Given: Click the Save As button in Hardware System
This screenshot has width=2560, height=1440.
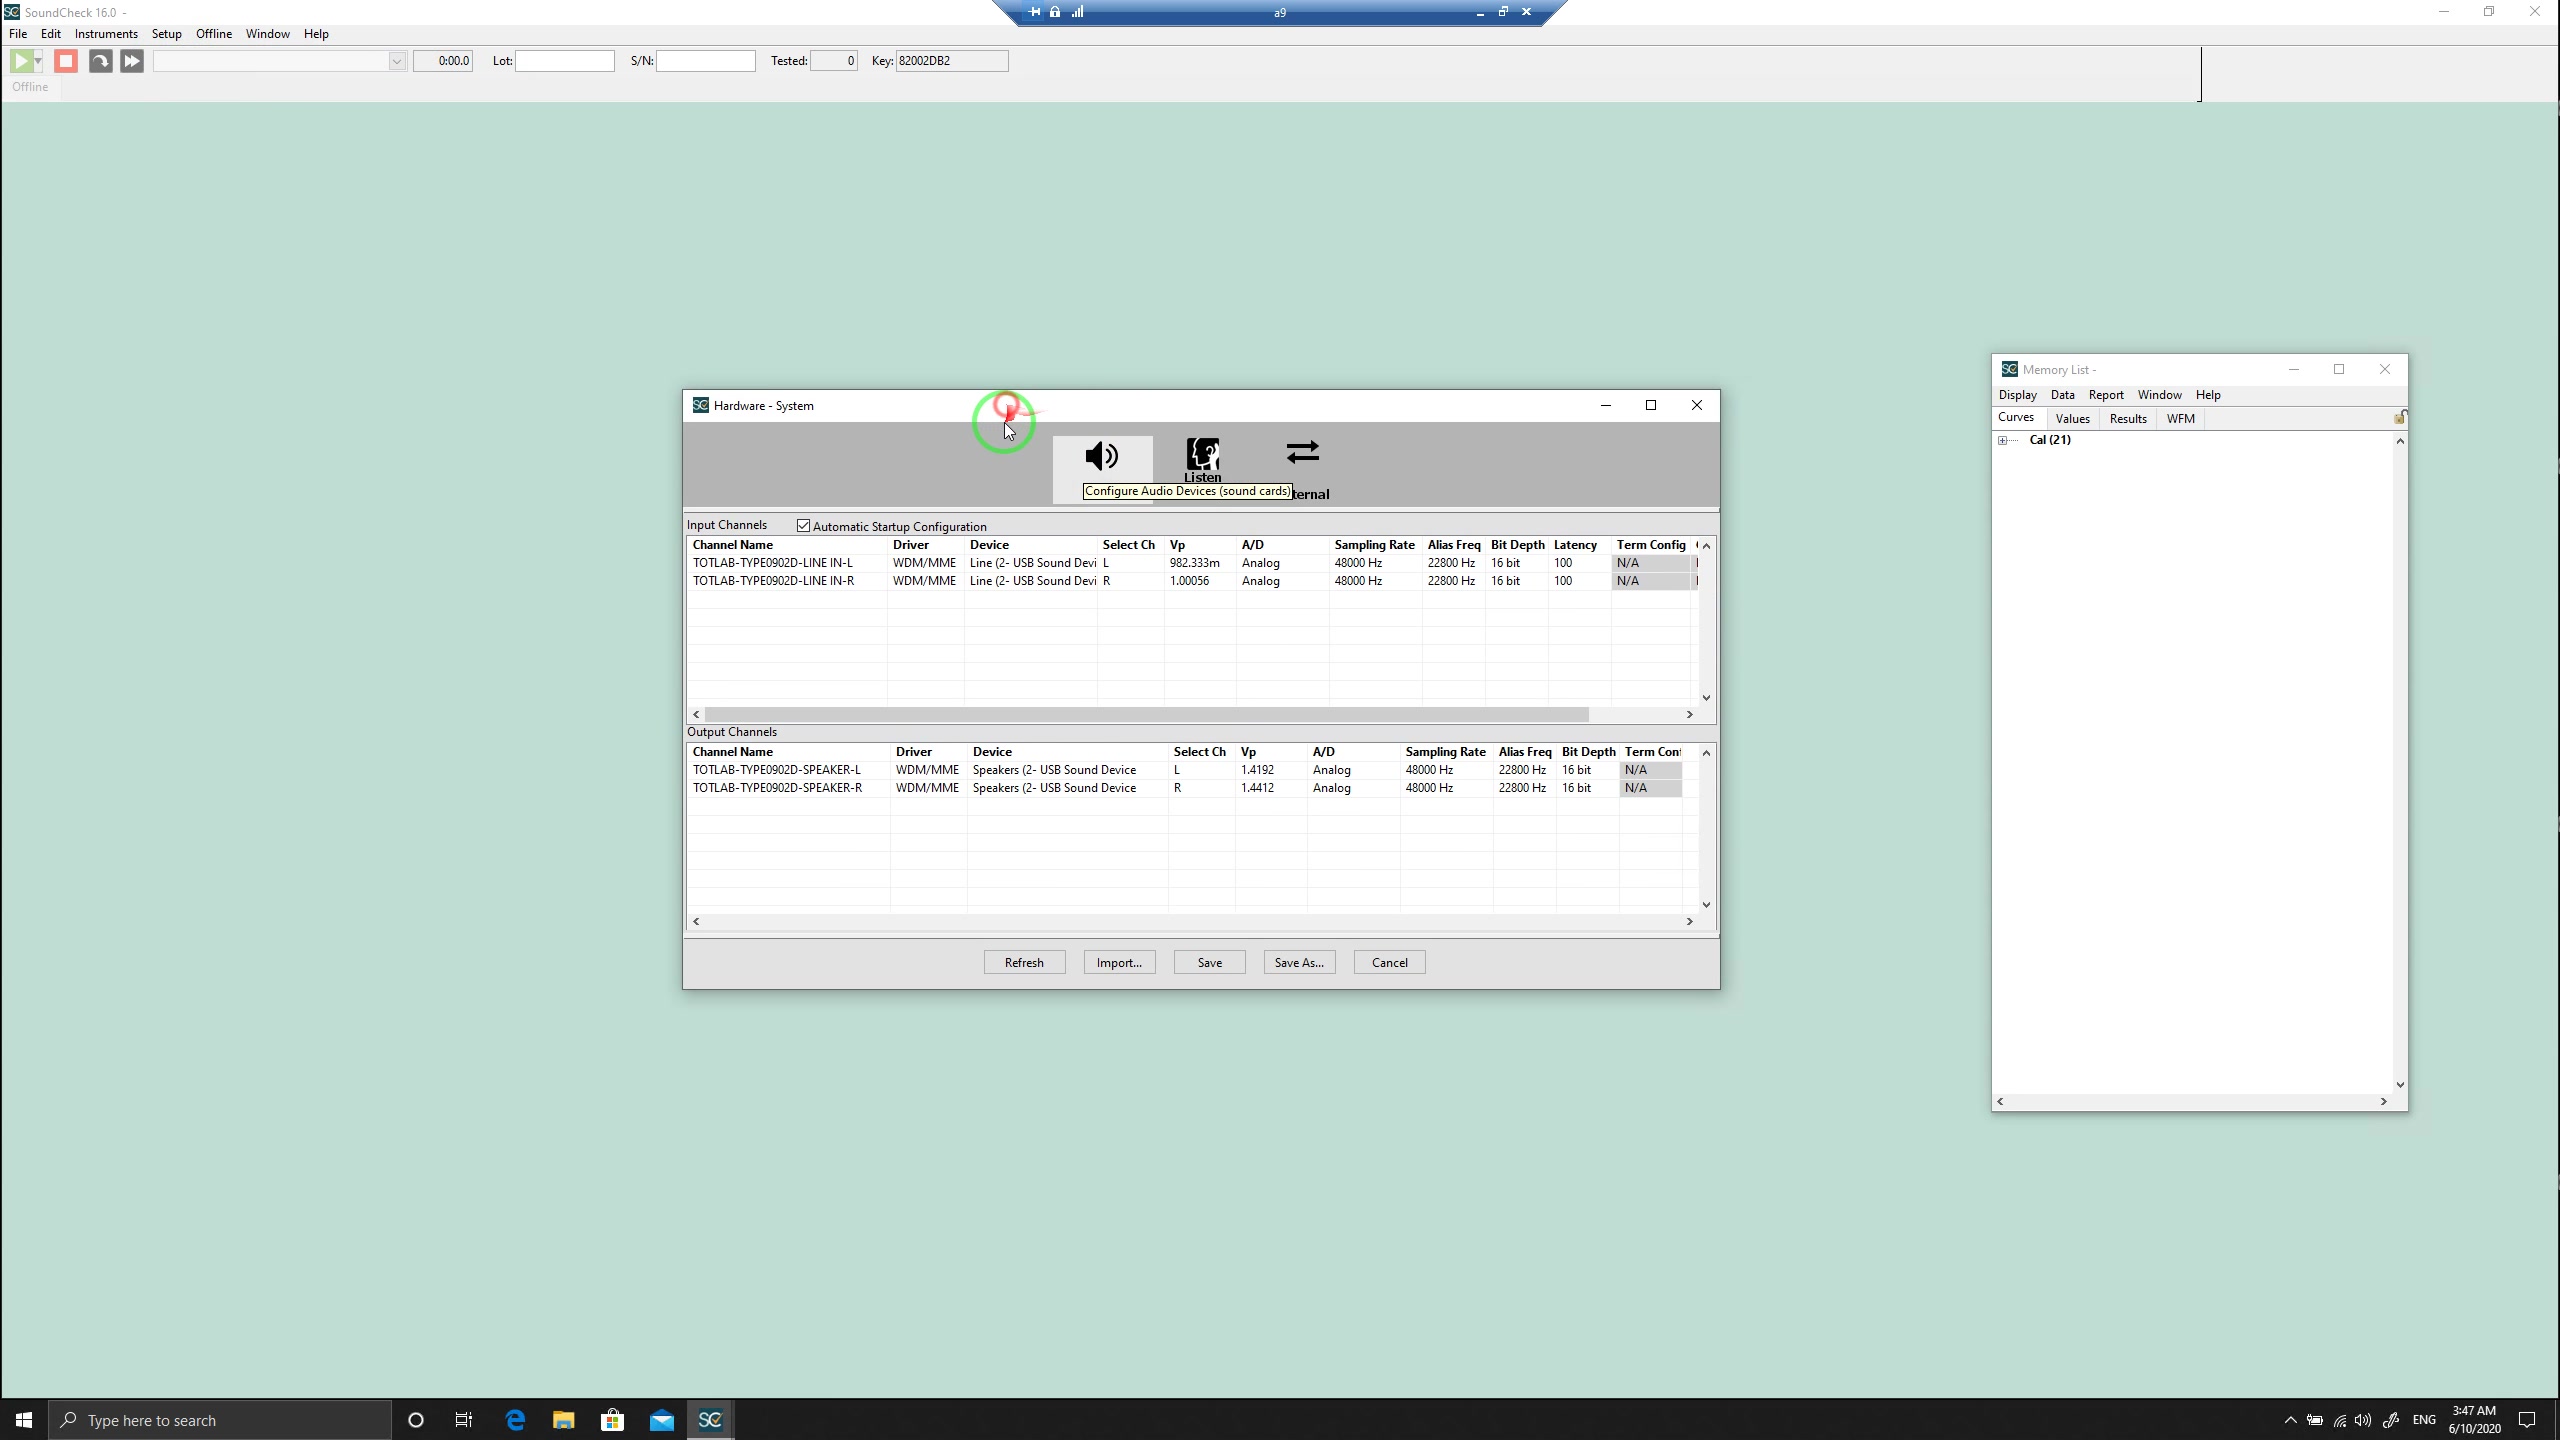Looking at the screenshot, I should (x=1299, y=962).
